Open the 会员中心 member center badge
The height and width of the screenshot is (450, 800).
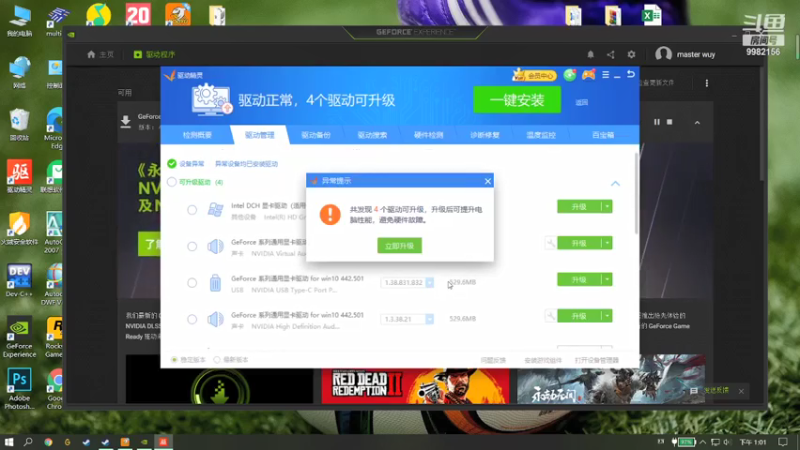point(534,76)
